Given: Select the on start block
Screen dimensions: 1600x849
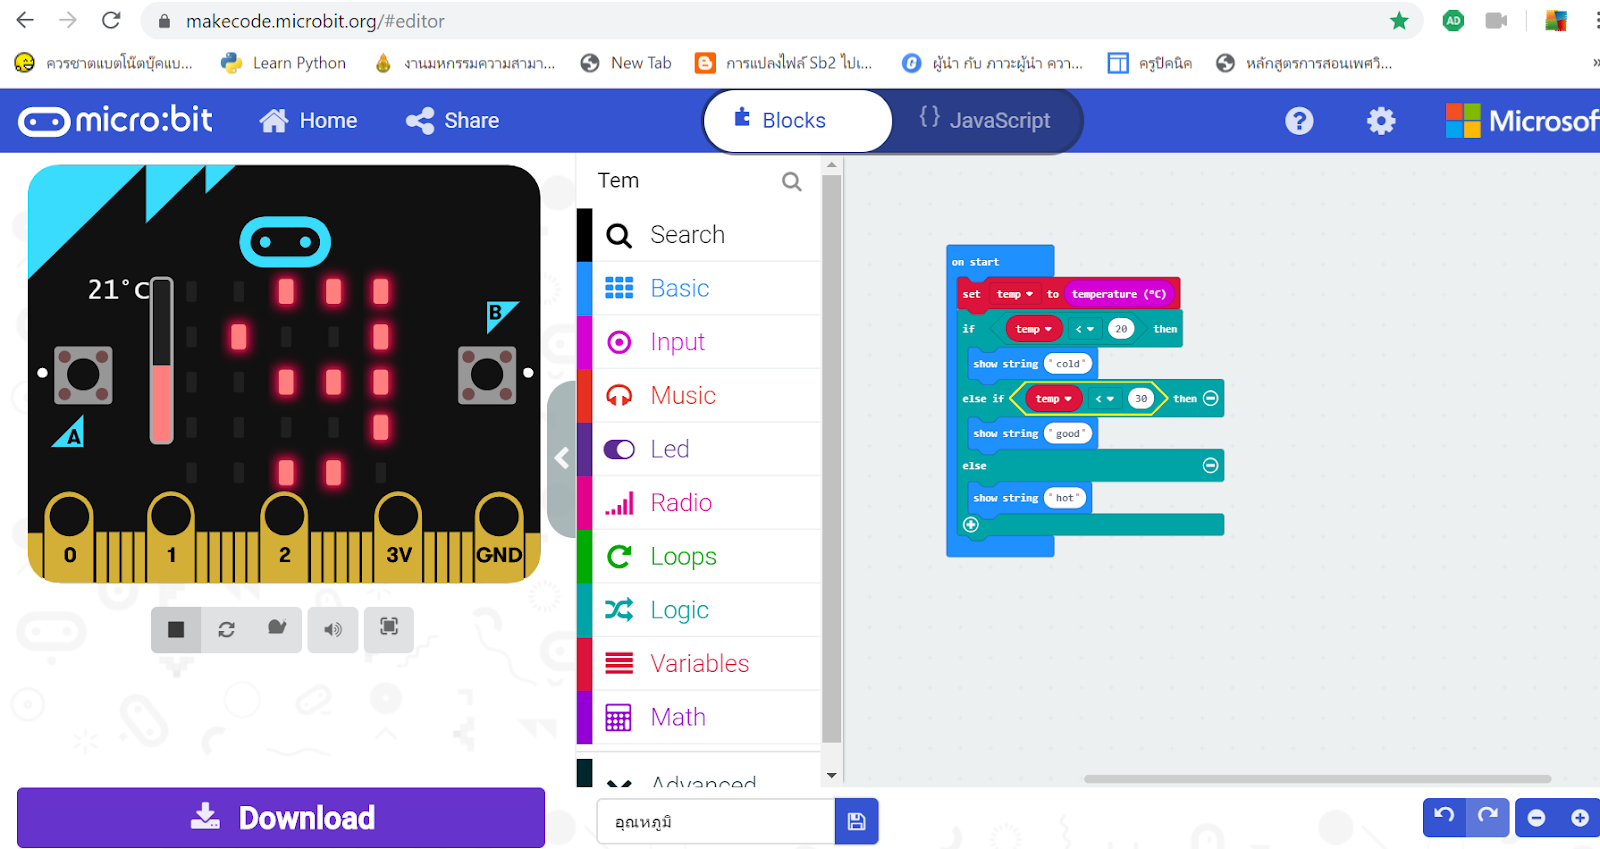Looking at the screenshot, I should tap(975, 262).
